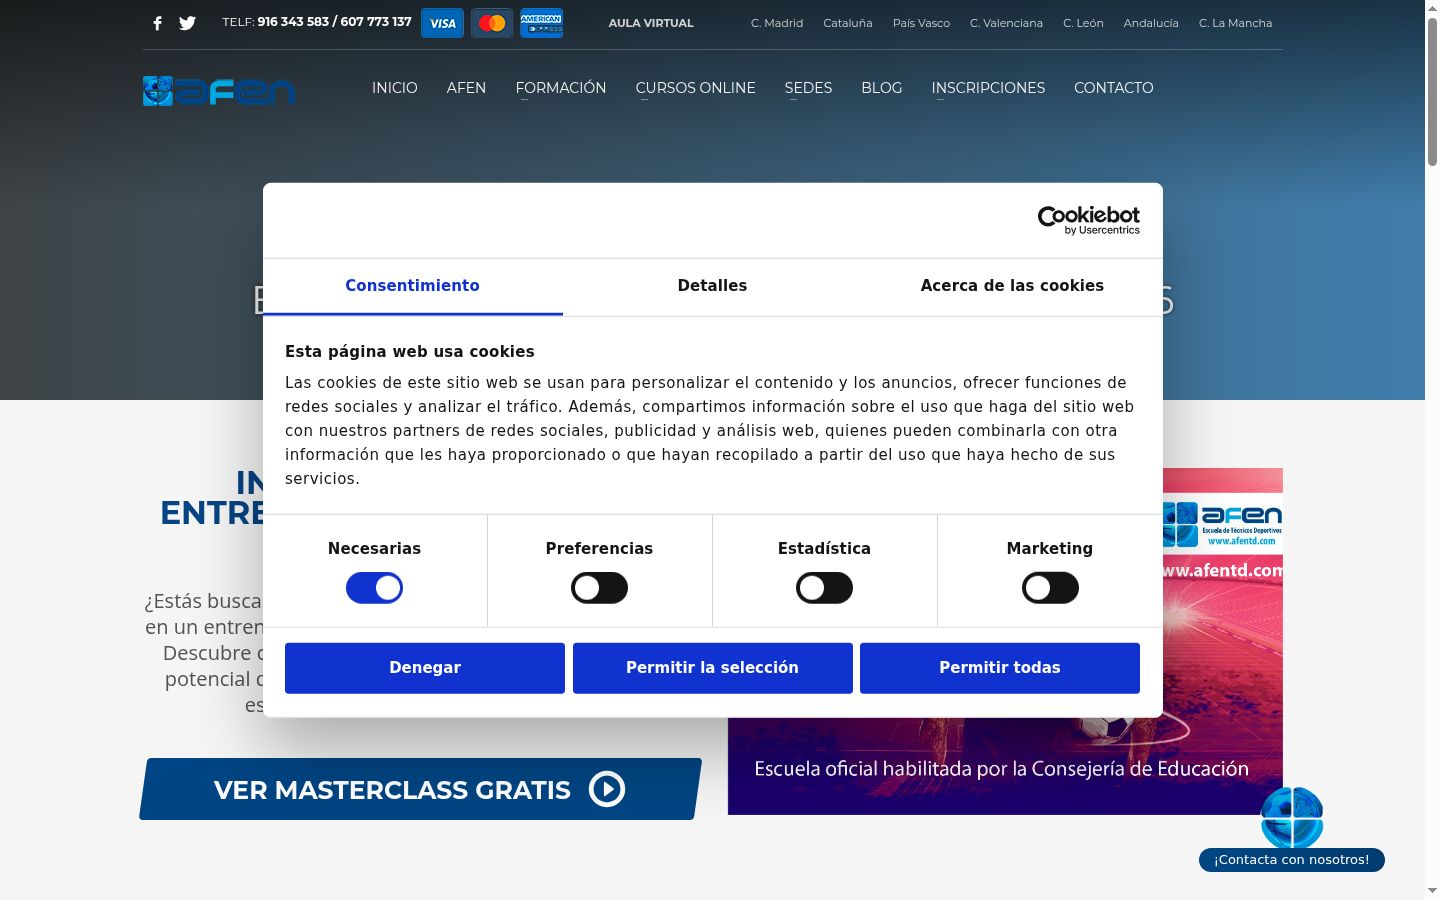1440x900 pixels.
Task: Enable the Preferencias cookies switch
Action: pyautogui.click(x=599, y=588)
